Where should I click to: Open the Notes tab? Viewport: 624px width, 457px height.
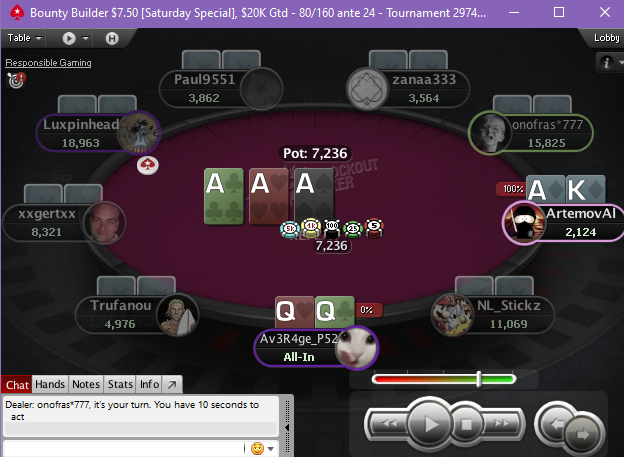[x=86, y=384]
